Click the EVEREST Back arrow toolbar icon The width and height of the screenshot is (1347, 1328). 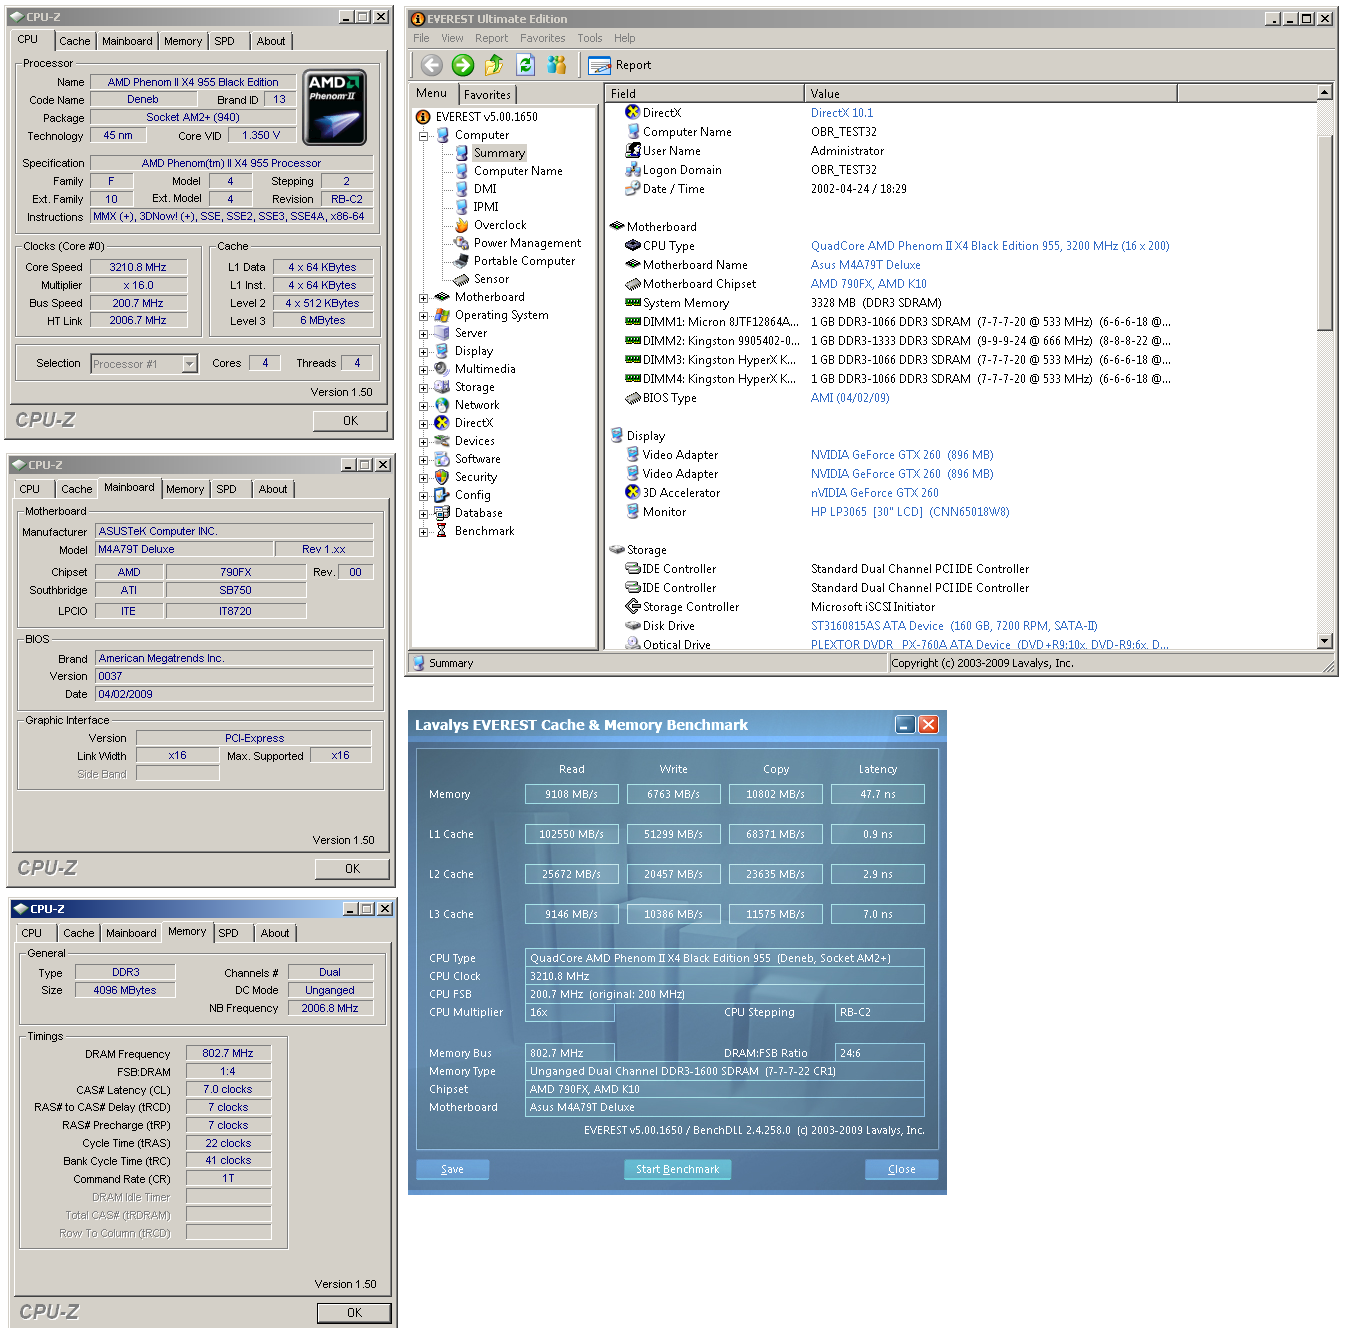pos(432,65)
